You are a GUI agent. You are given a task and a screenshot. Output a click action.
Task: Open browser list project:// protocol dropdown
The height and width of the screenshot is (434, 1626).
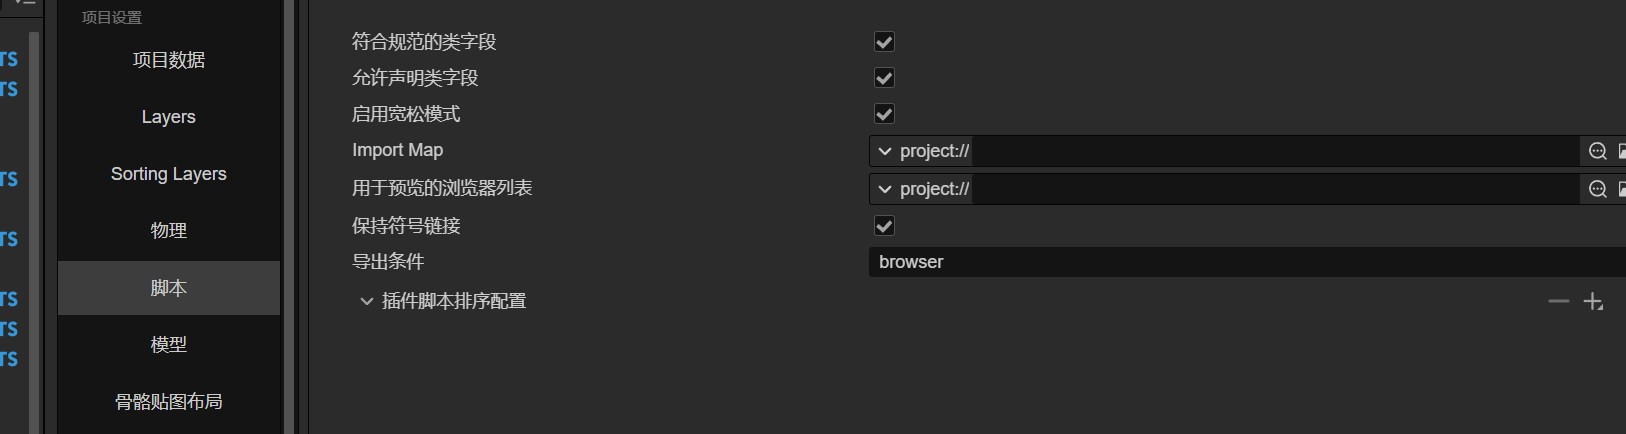(x=921, y=189)
